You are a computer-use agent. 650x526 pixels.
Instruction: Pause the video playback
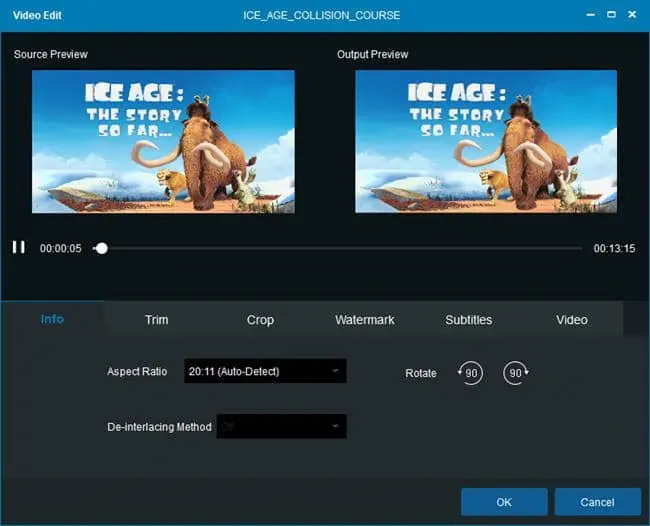(x=18, y=247)
